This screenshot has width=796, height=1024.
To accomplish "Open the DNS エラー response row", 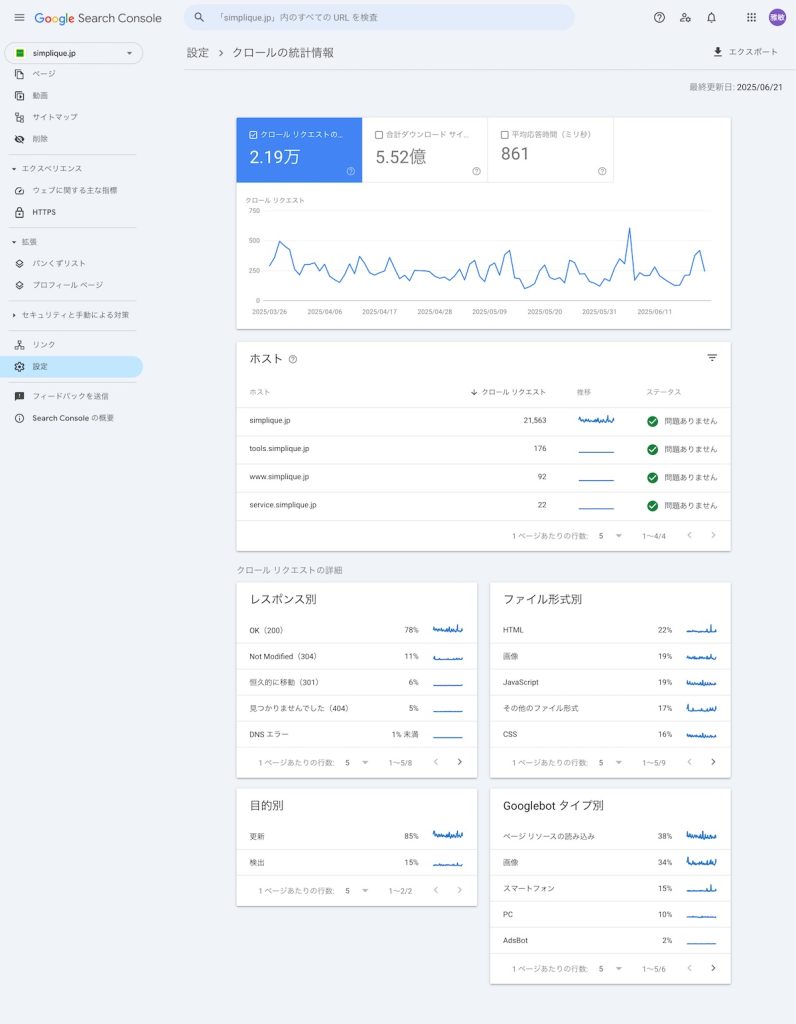I will 357,735.
